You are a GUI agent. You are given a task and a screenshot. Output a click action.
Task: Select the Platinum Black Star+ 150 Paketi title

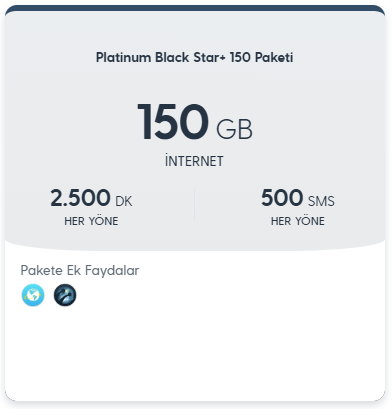[195, 57]
